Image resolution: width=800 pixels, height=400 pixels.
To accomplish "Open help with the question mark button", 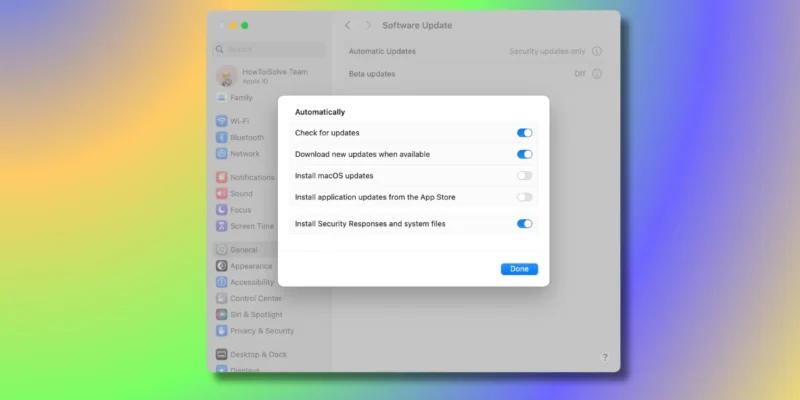I will [x=605, y=357].
